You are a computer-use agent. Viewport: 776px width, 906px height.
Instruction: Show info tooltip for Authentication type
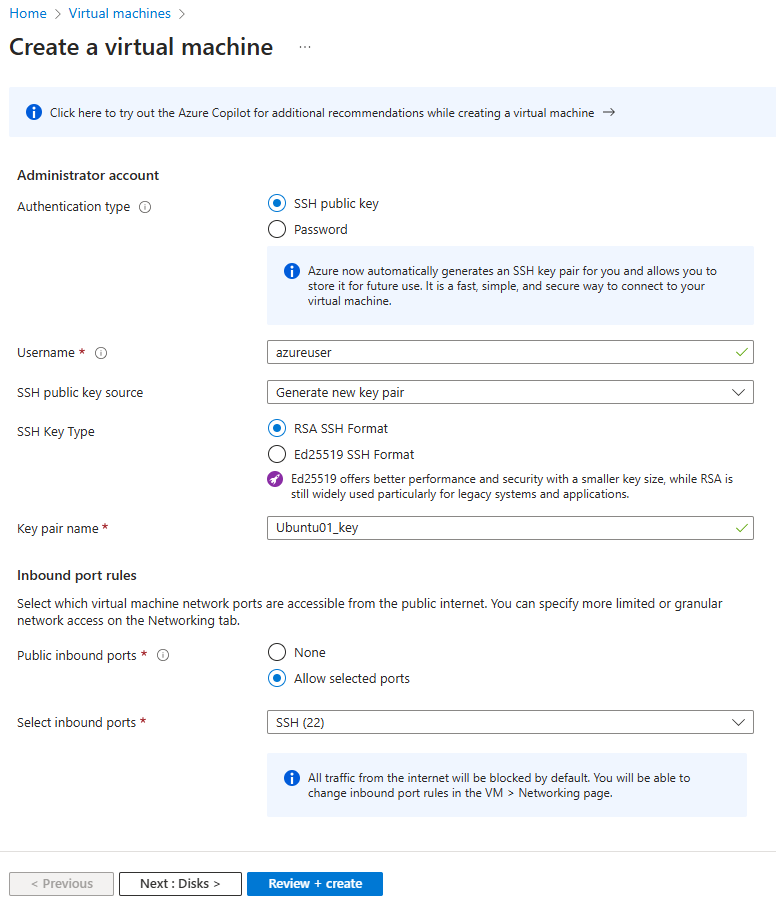145,207
